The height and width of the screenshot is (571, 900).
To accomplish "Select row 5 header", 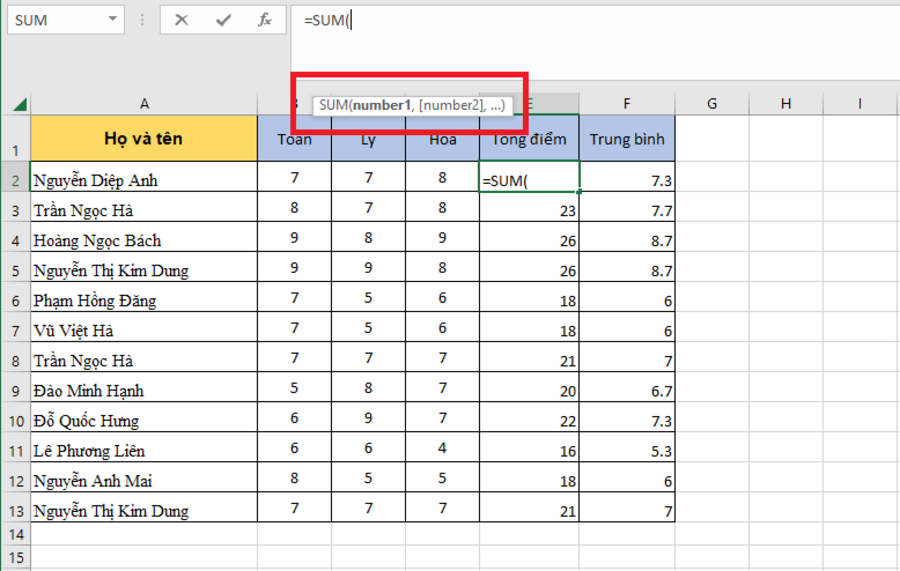I will 15,266.
